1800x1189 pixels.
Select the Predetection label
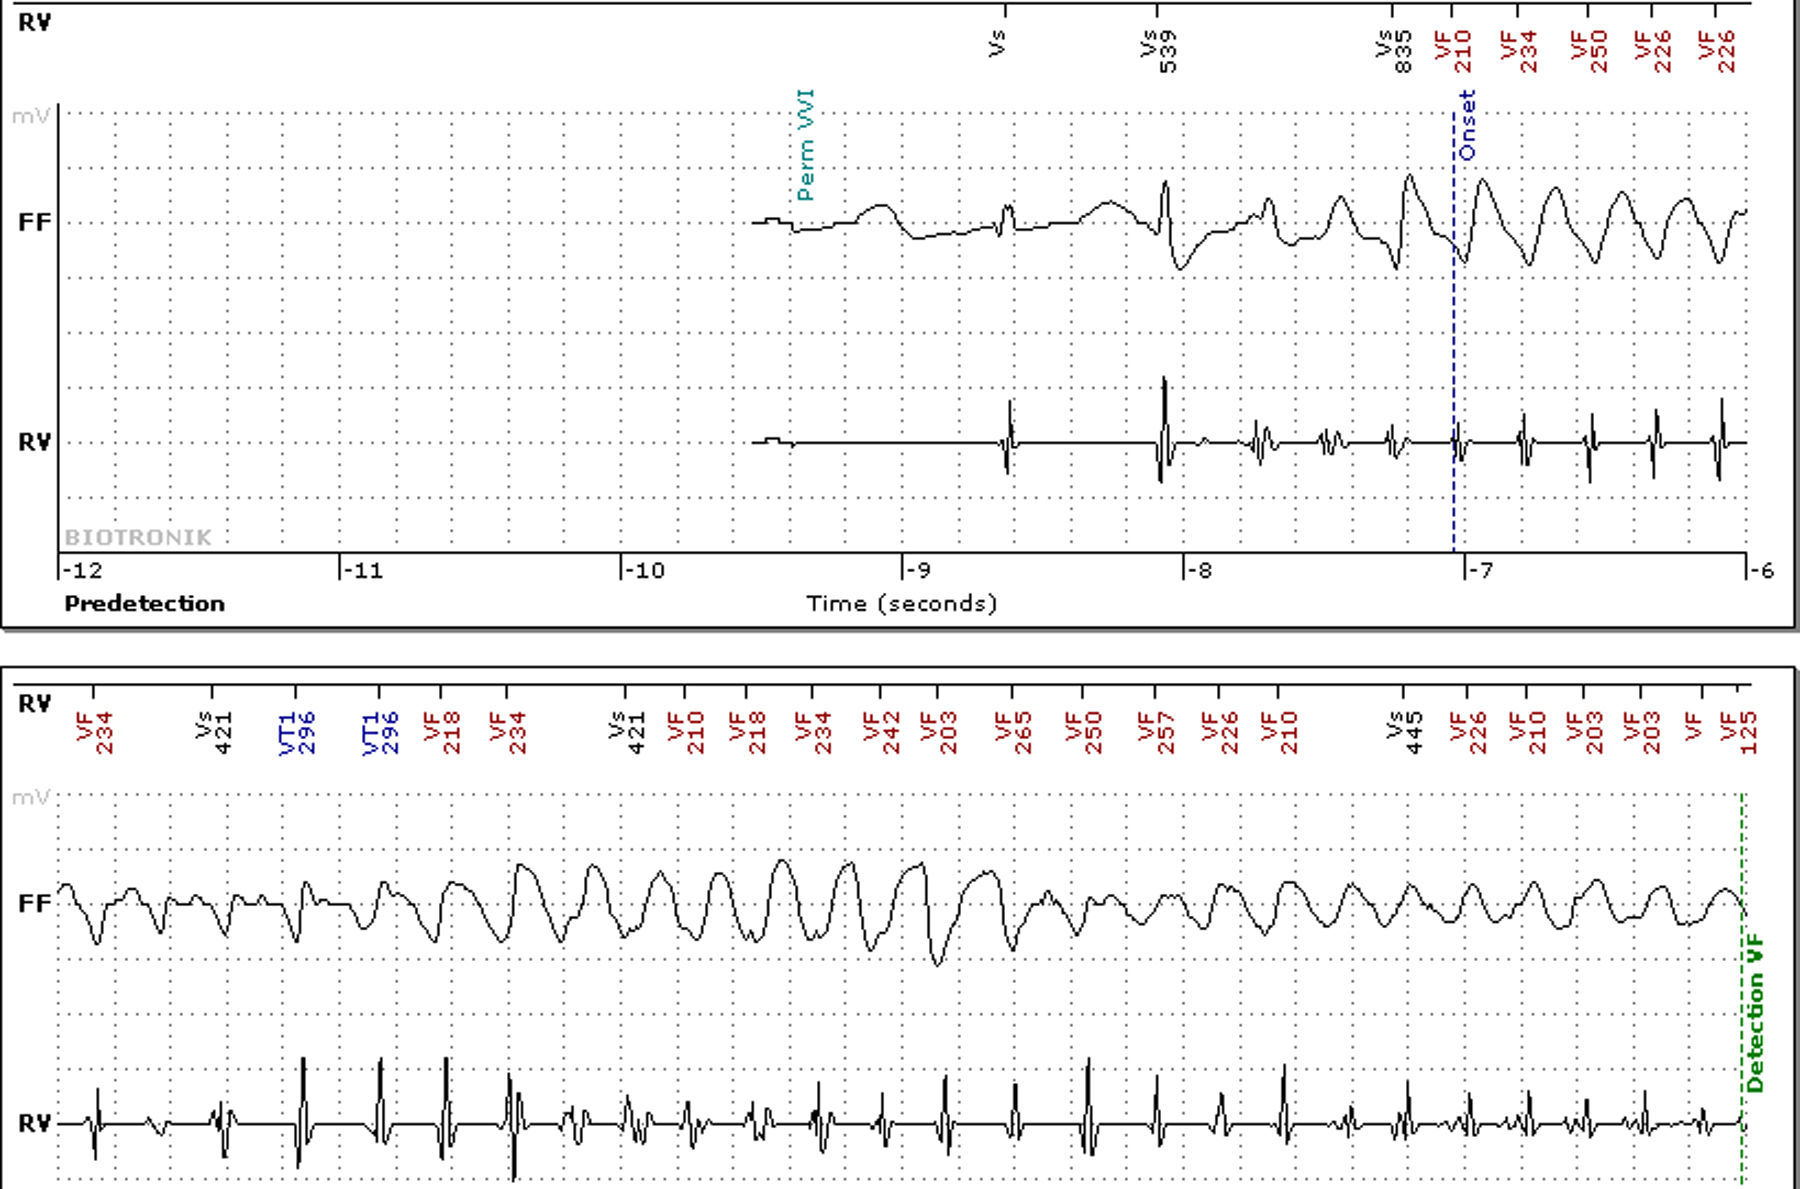point(144,603)
